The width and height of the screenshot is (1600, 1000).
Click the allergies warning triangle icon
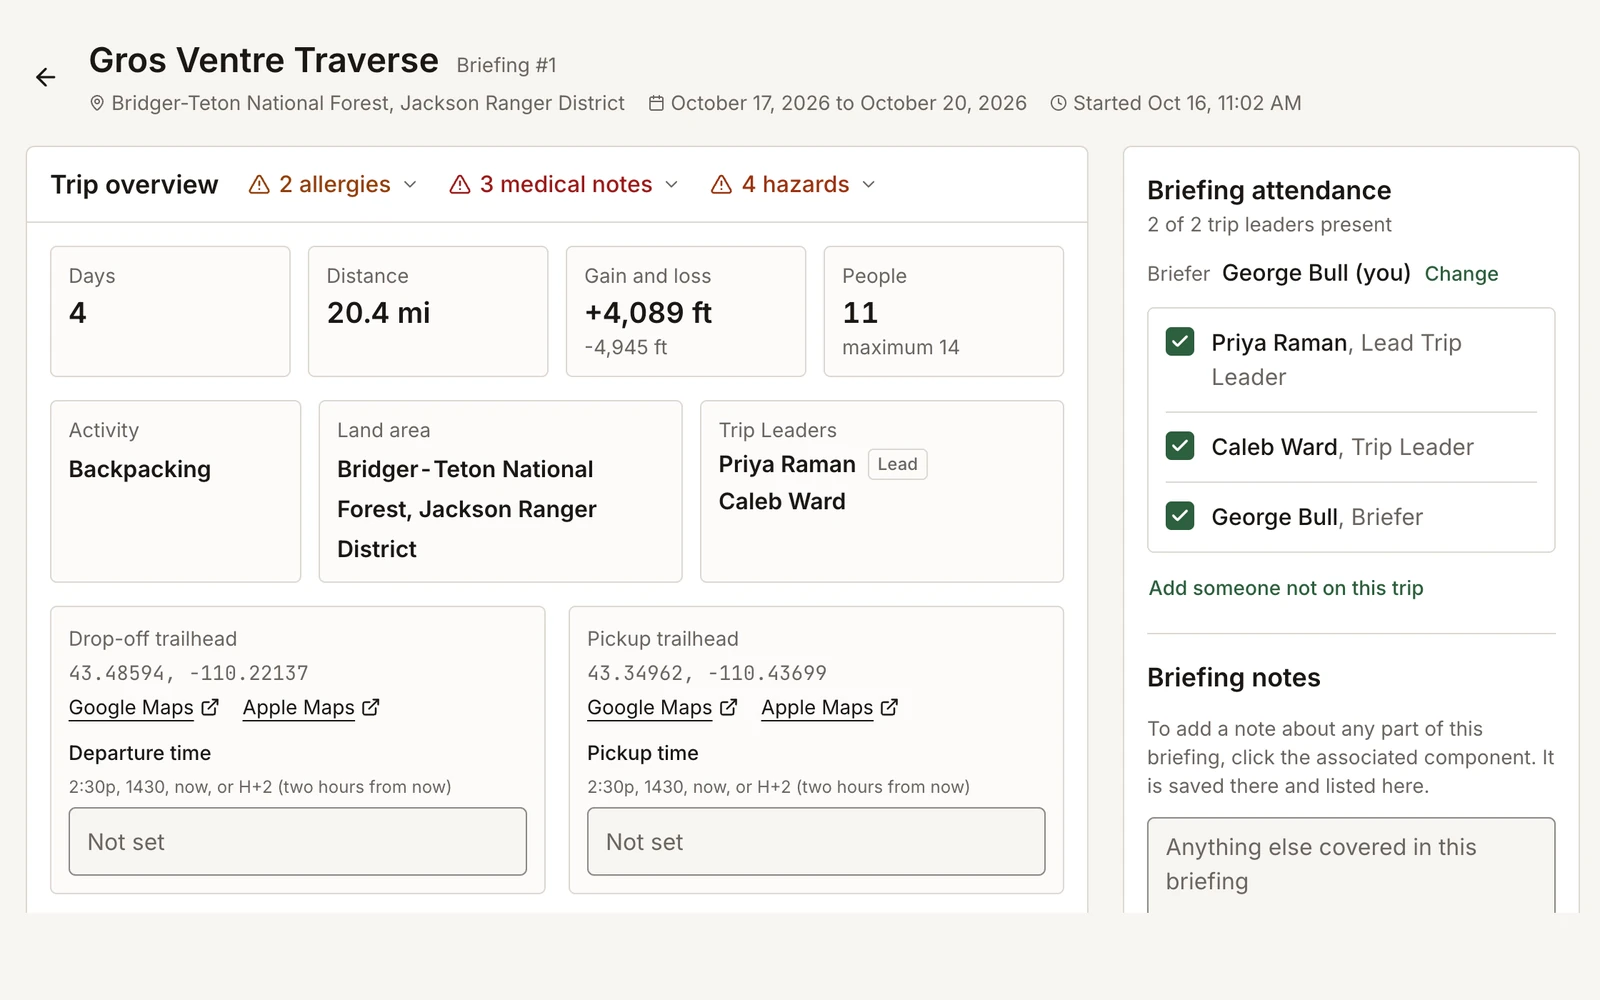coord(259,185)
